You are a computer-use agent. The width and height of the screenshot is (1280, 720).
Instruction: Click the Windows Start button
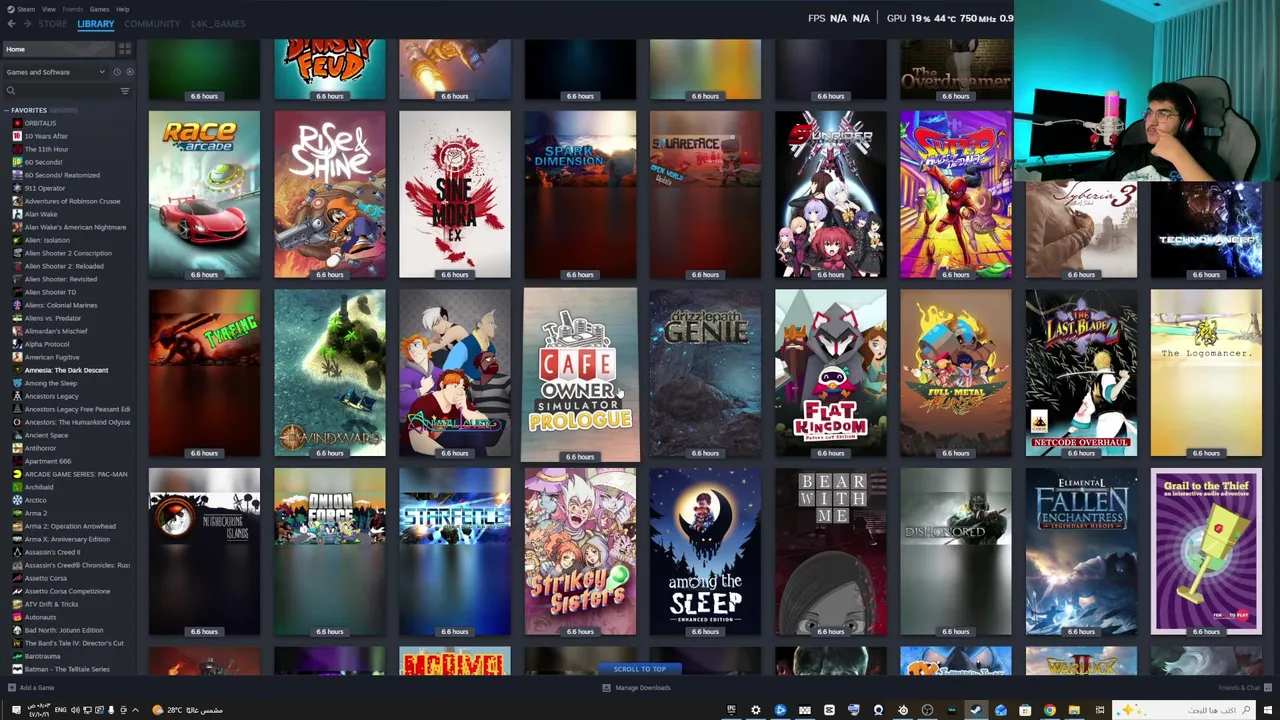pos(1267,710)
